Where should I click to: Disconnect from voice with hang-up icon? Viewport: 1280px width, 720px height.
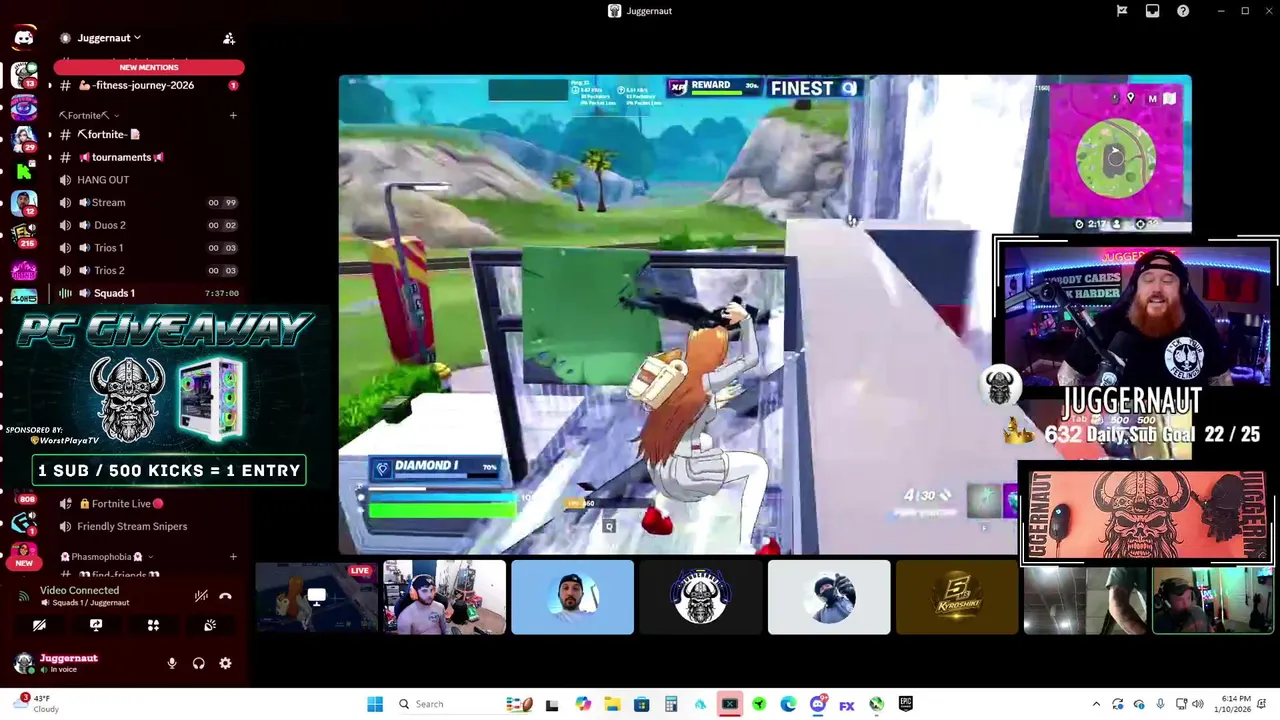(x=225, y=596)
